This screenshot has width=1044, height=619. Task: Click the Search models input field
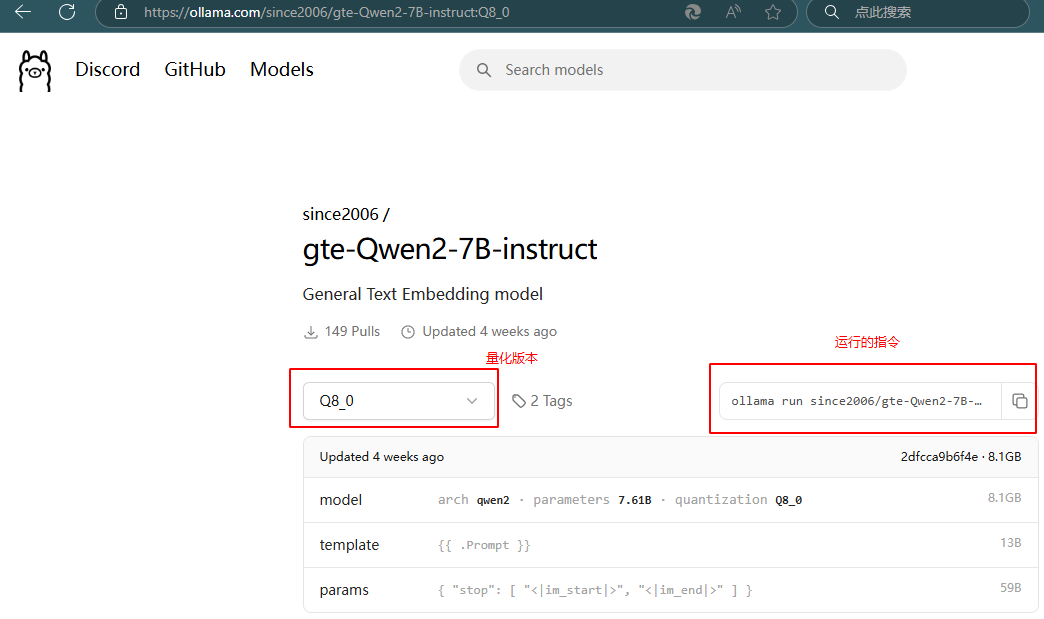pyautogui.click(x=682, y=70)
